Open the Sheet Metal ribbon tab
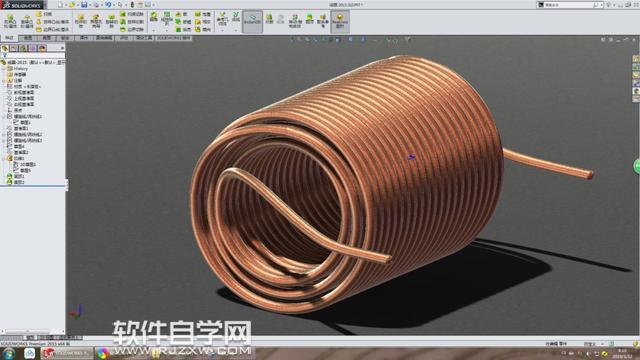 [x=65, y=38]
